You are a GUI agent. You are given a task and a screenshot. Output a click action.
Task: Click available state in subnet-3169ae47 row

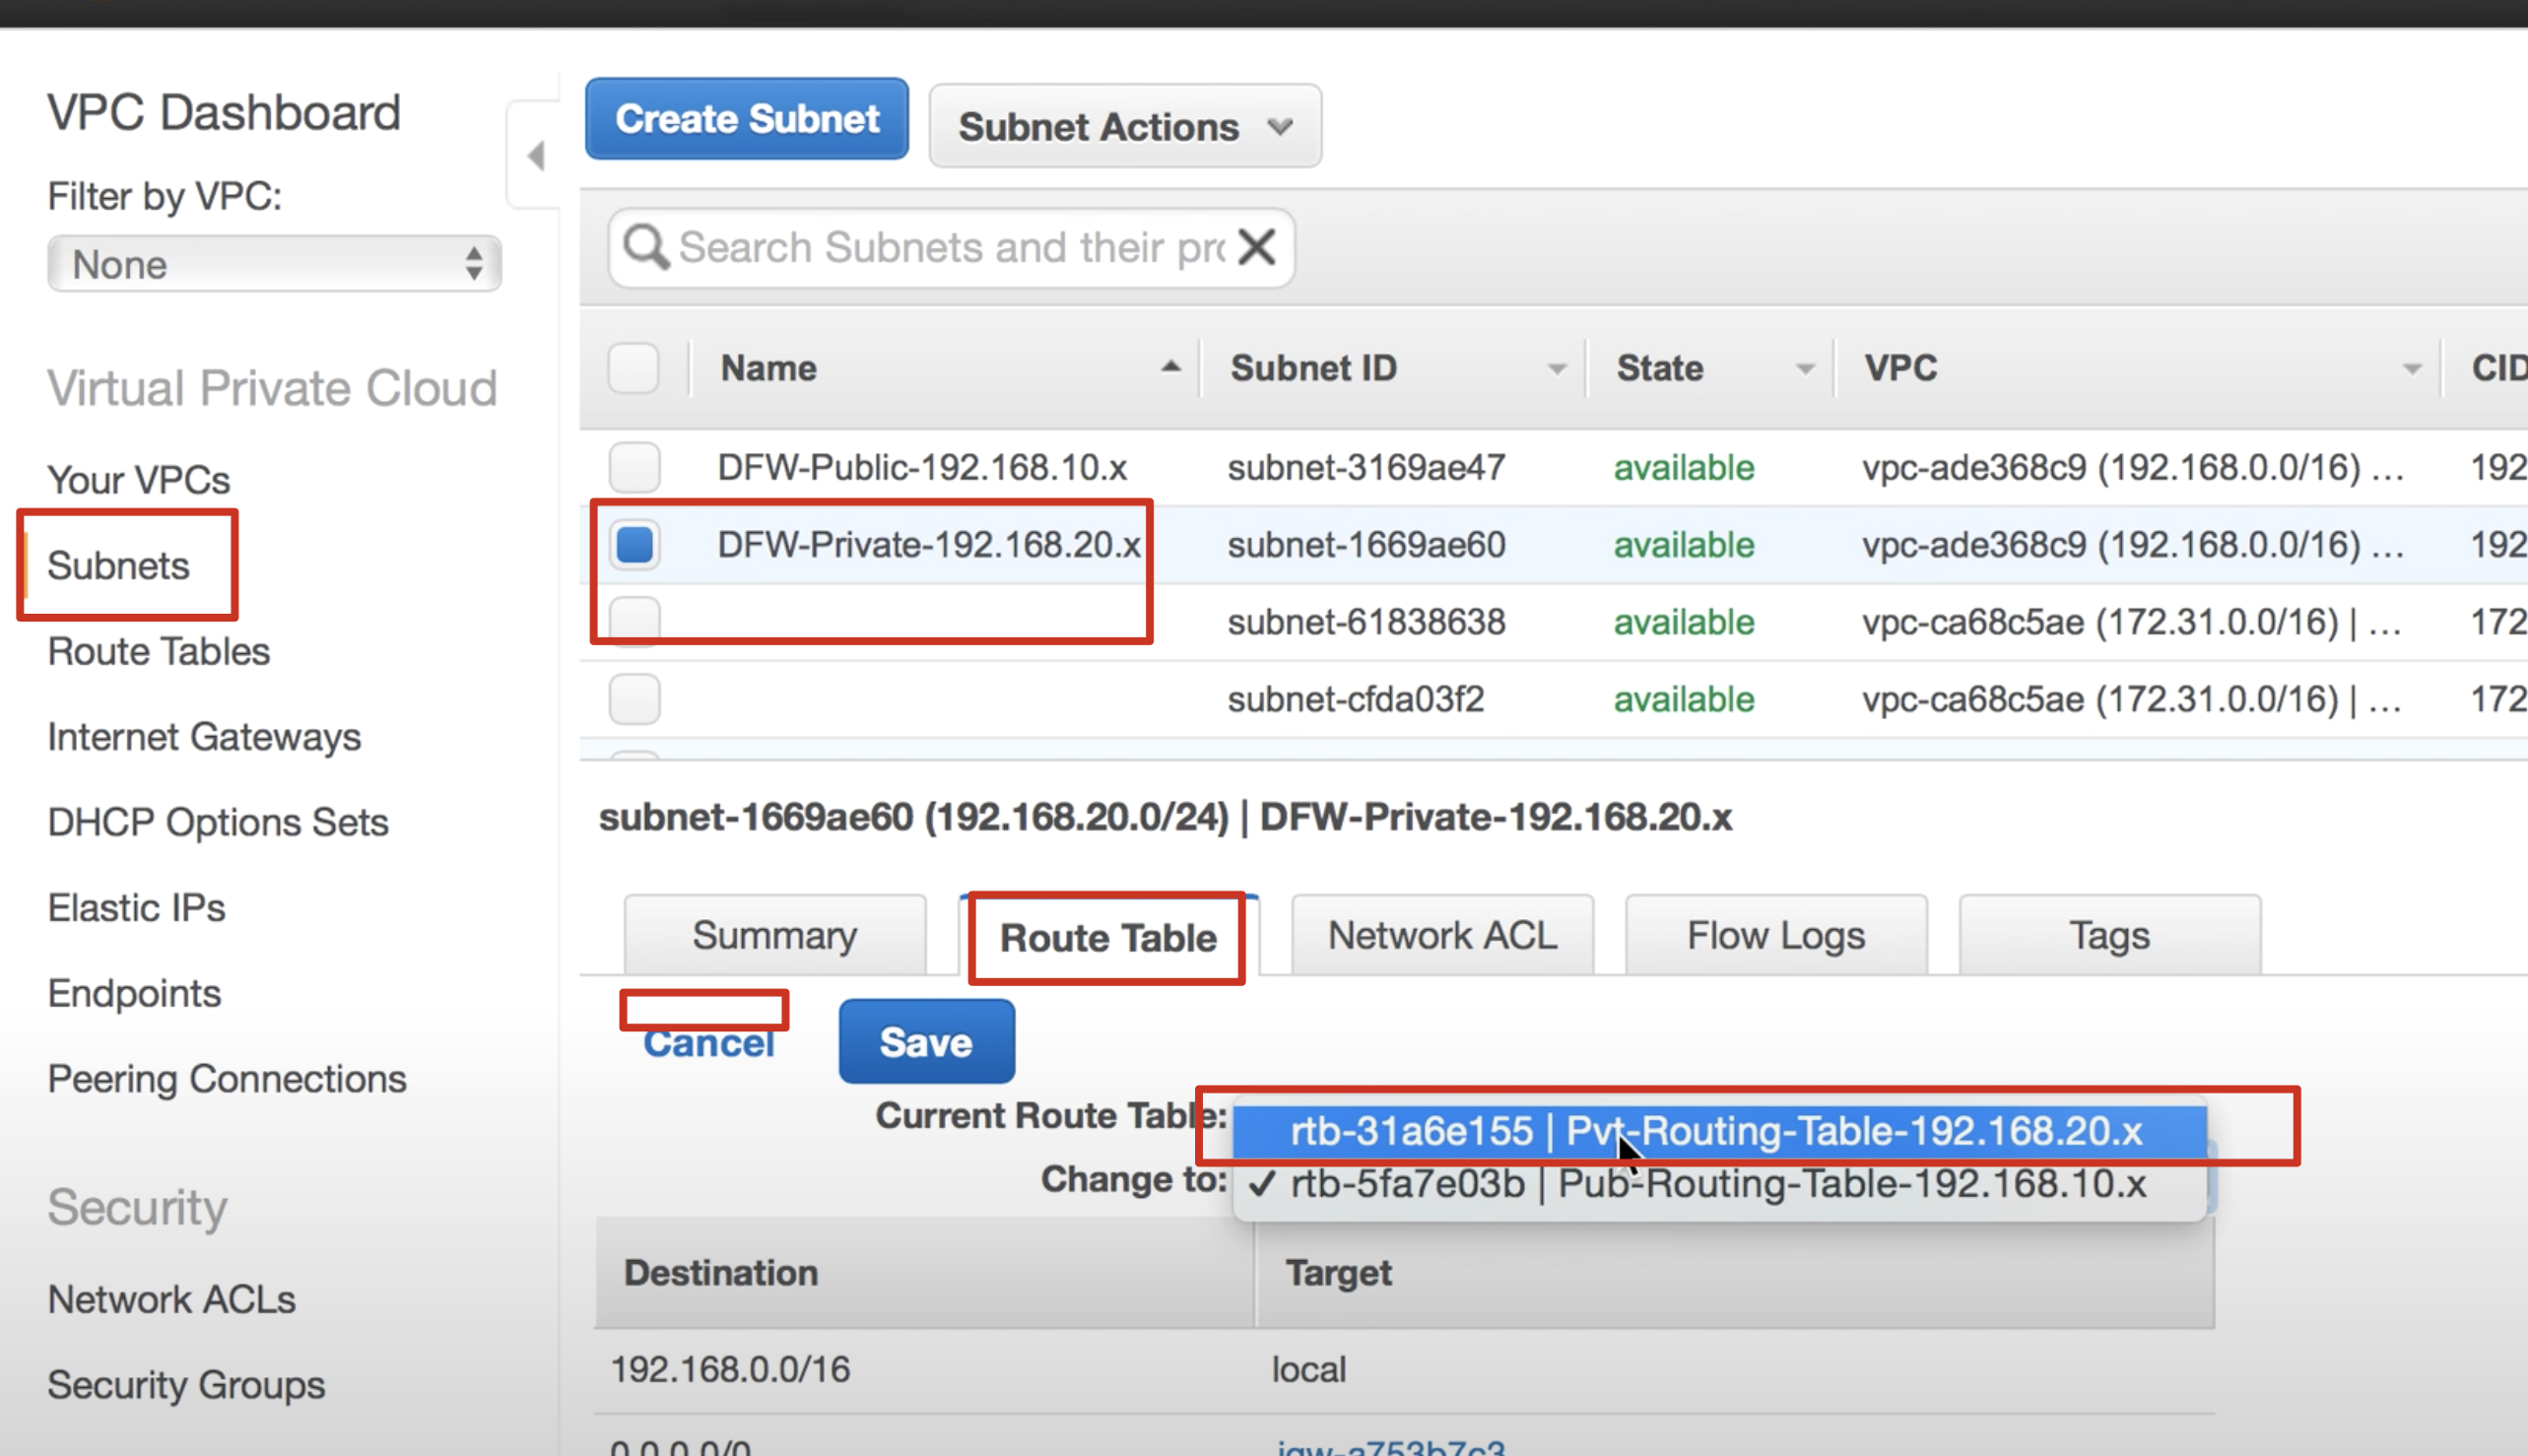[x=1684, y=467]
